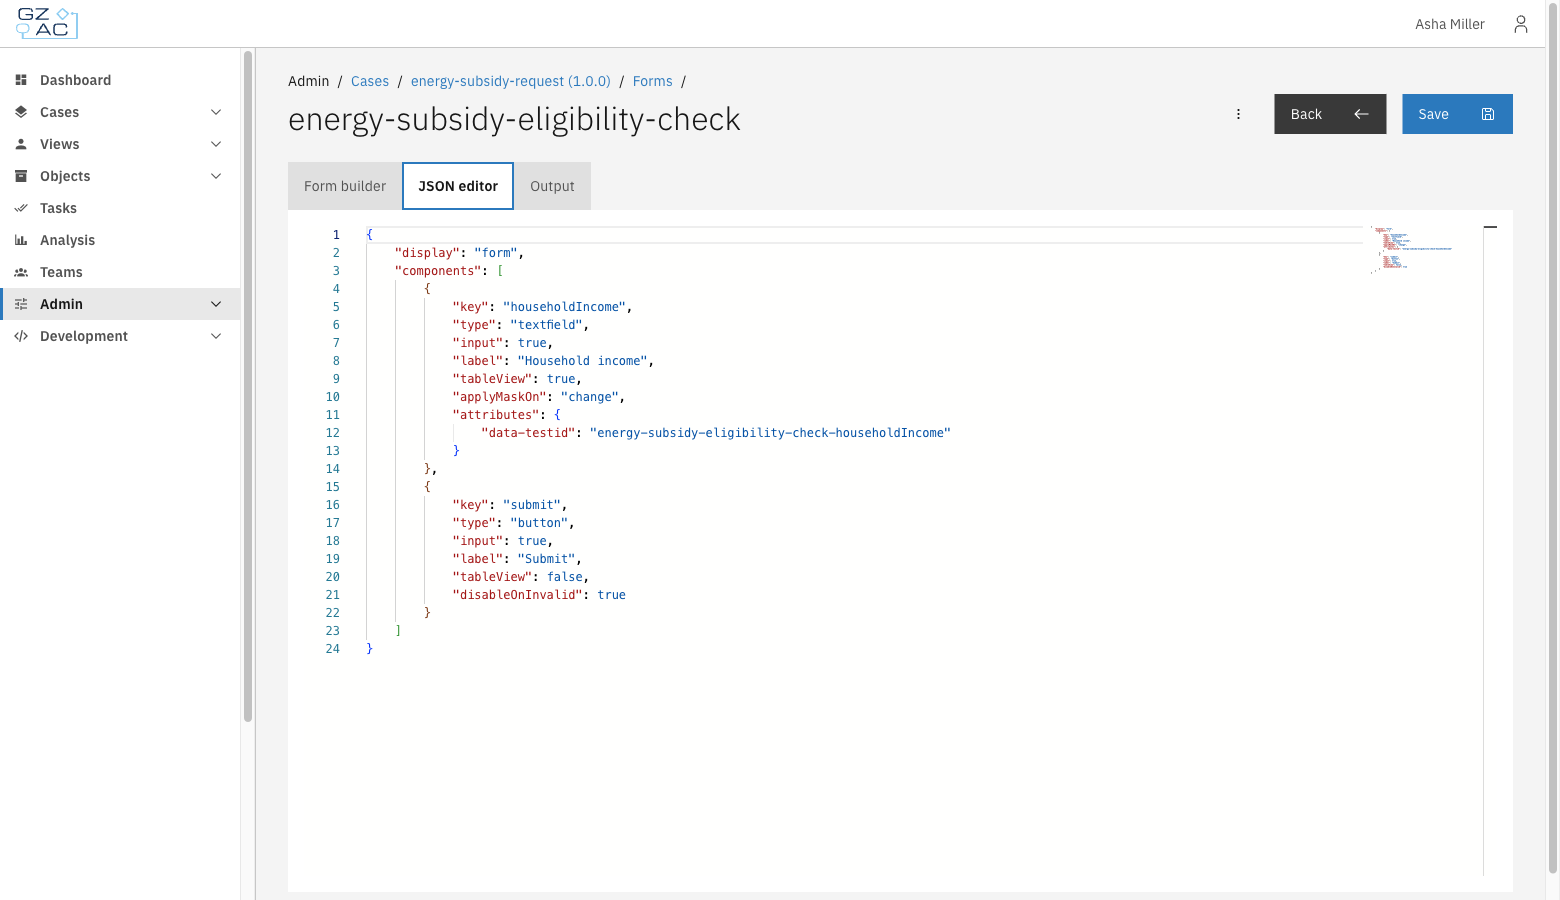Click the Admin sliders icon
Viewport: 1560px width, 900px height.
click(21, 304)
